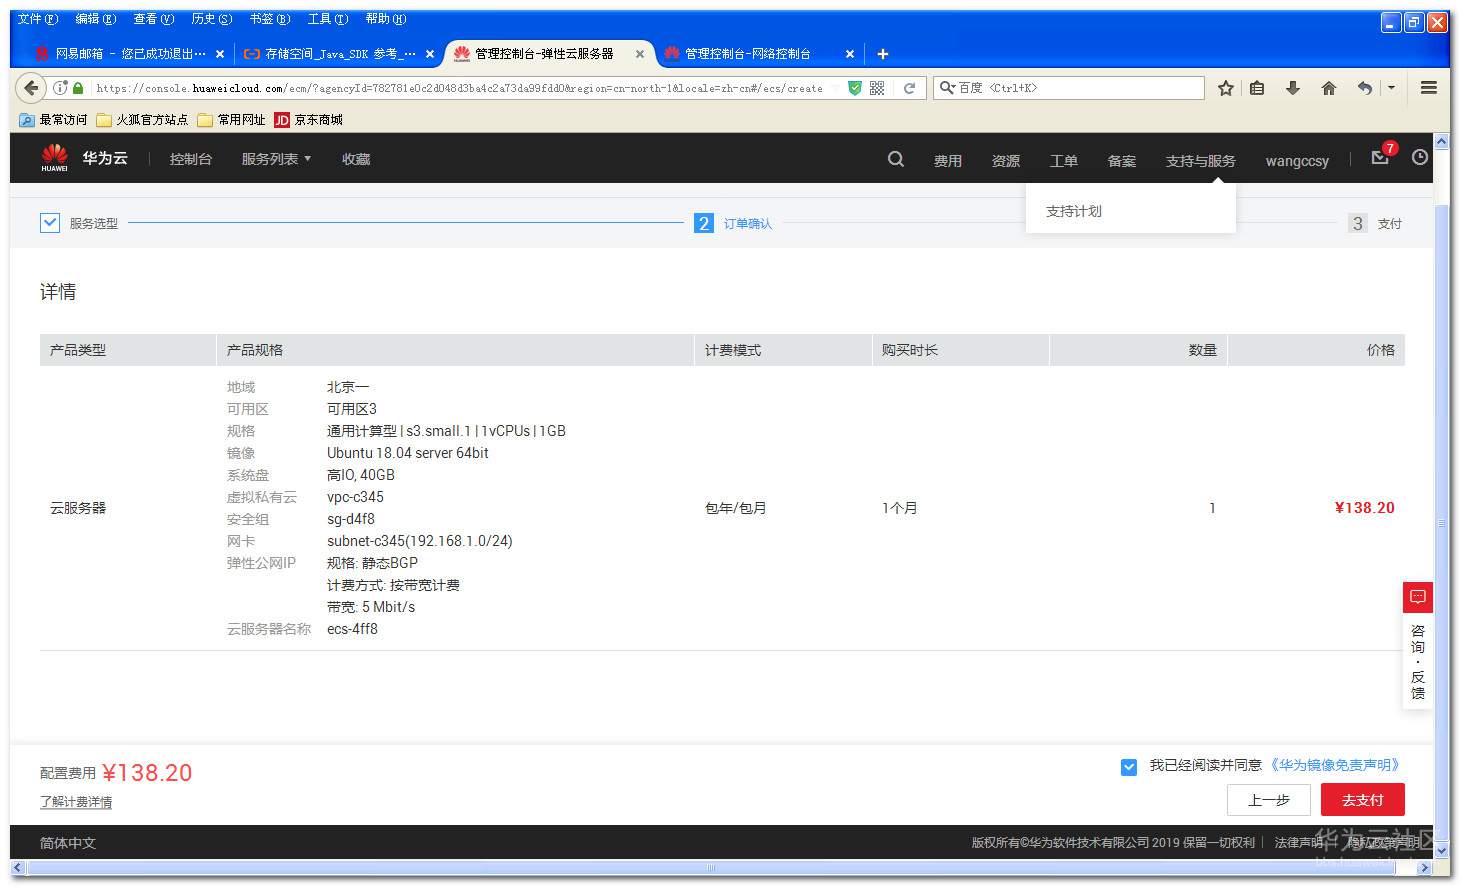Screen dimensions: 1461x887
Task: Select 支持计划 from the dropdown
Action: tap(1074, 211)
